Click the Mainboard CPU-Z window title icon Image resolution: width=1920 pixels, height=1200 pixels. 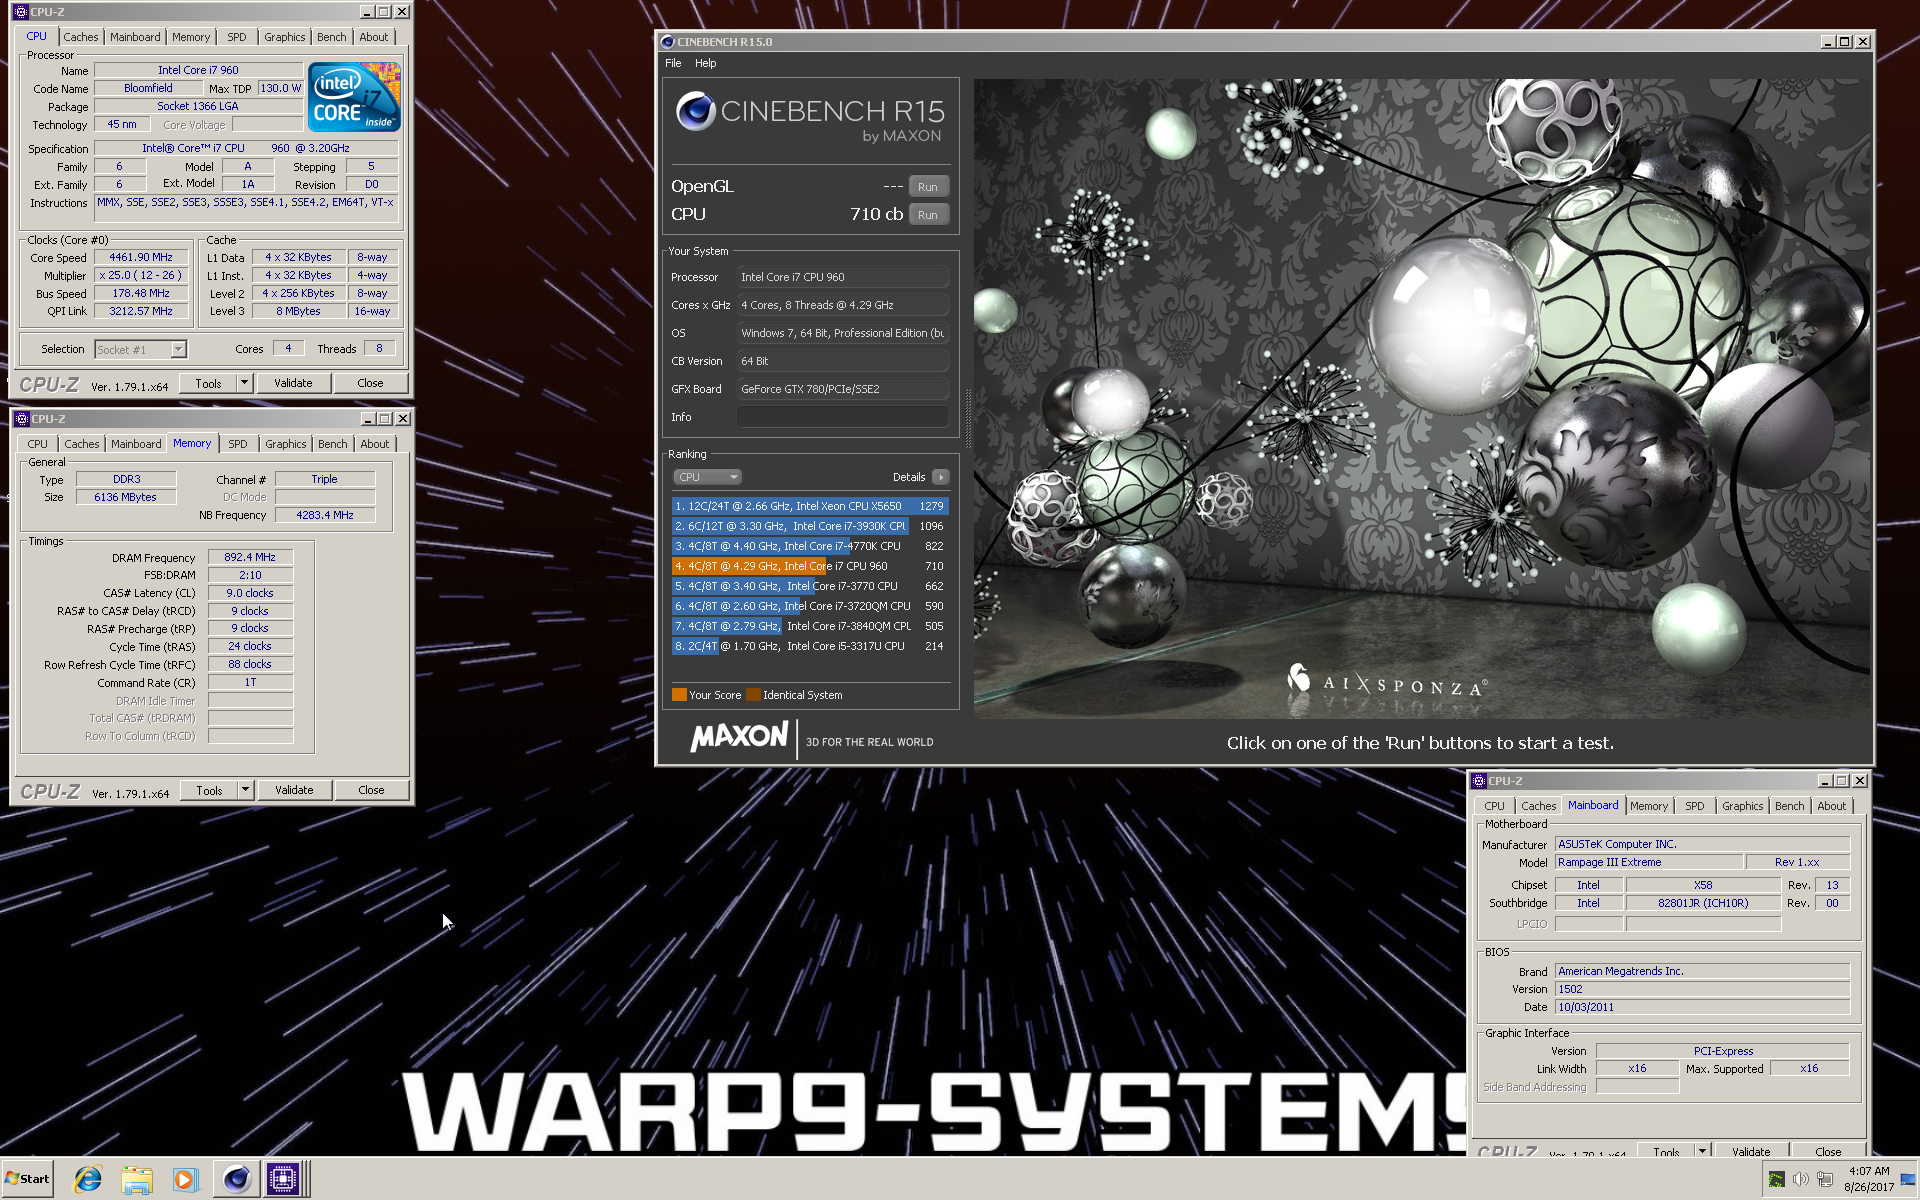[1479, 781]
